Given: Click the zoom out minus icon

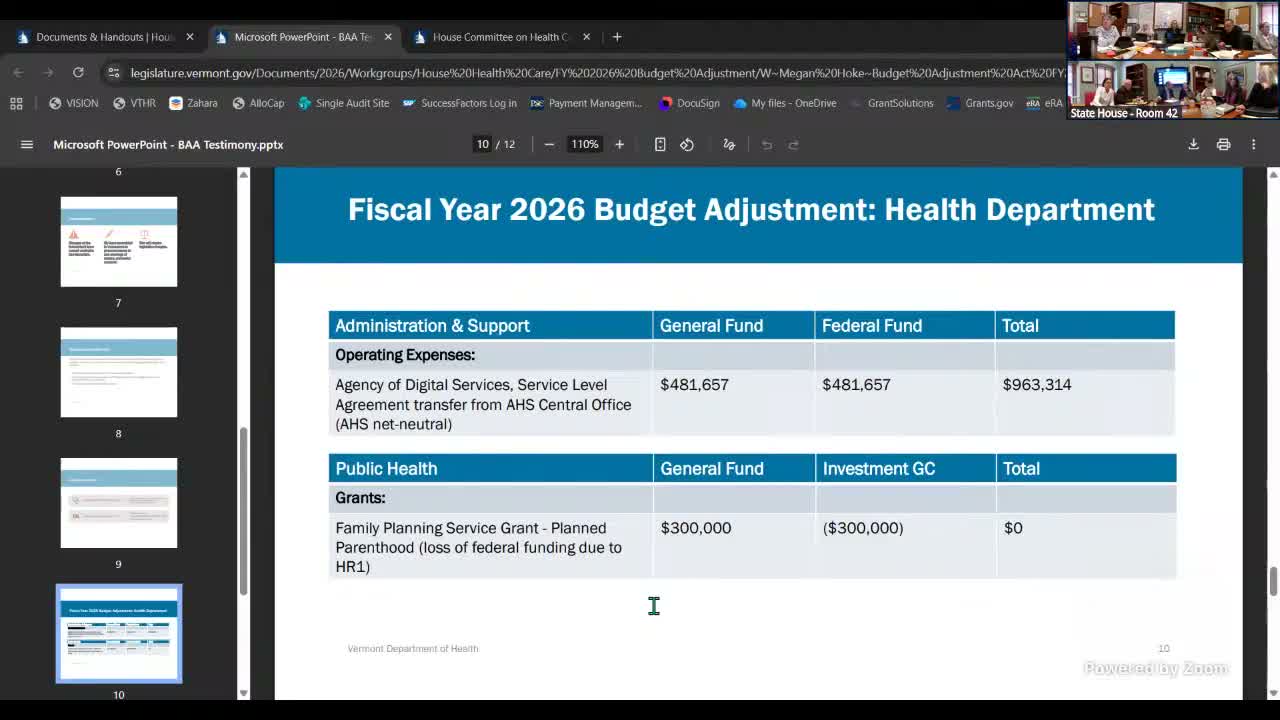Looking at the screenshot, I should 549,144.
